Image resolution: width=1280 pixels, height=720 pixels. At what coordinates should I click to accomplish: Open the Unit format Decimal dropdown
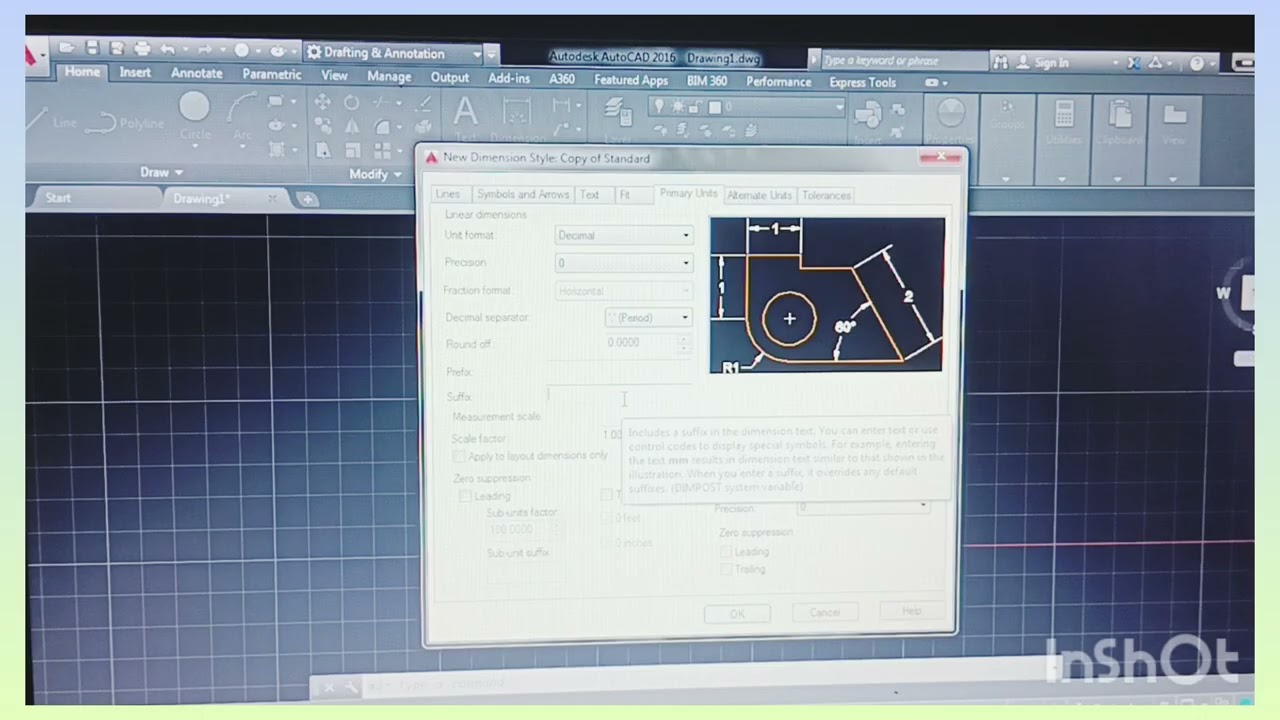[x=624, y=235]
